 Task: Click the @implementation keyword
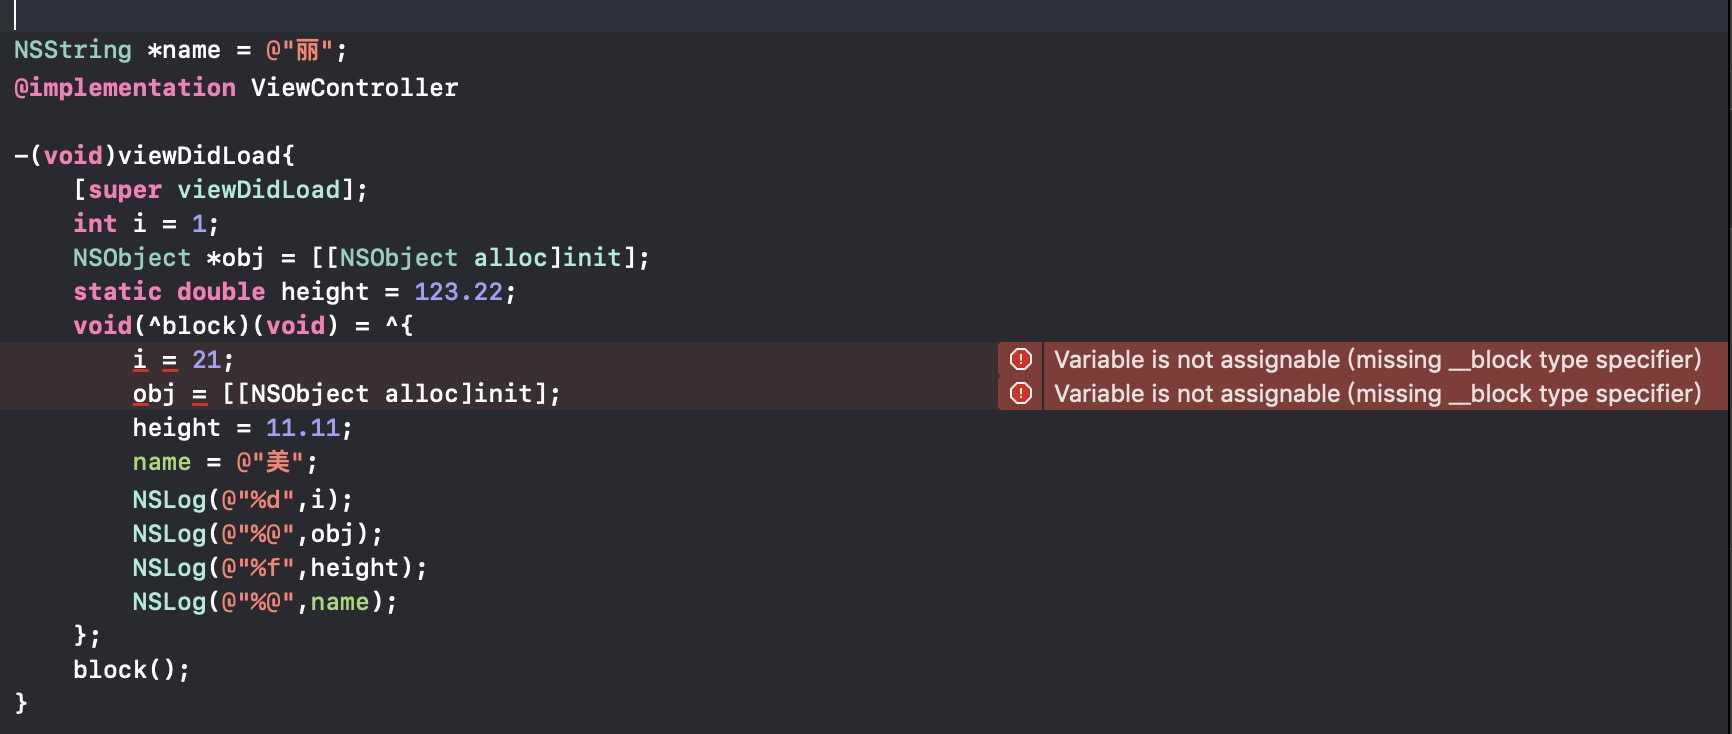tap(125, 88)
